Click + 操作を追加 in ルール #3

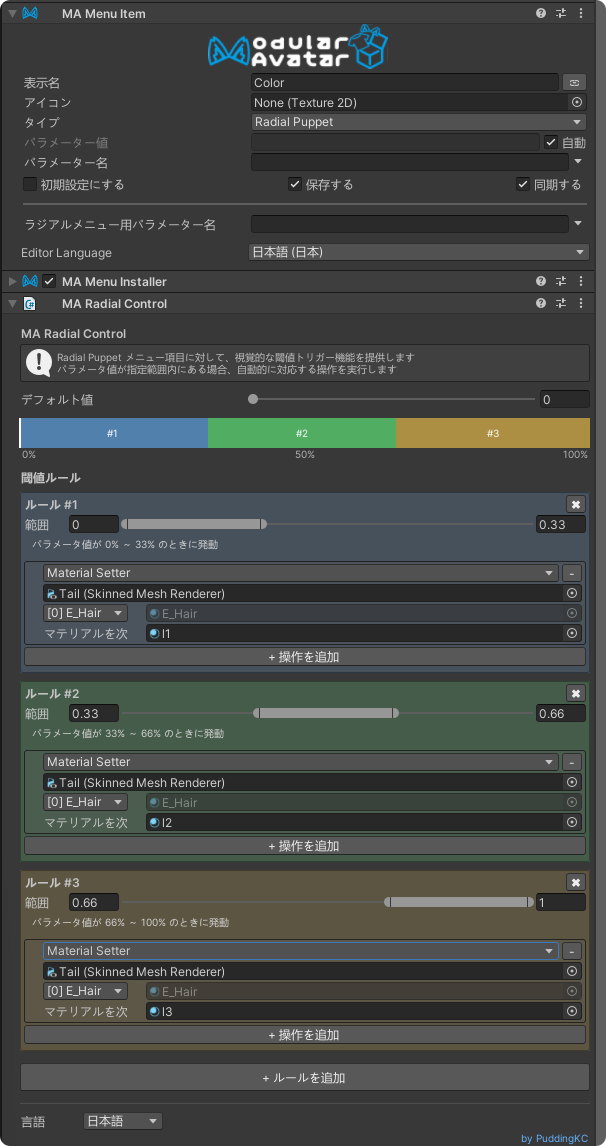point(305,1035)
